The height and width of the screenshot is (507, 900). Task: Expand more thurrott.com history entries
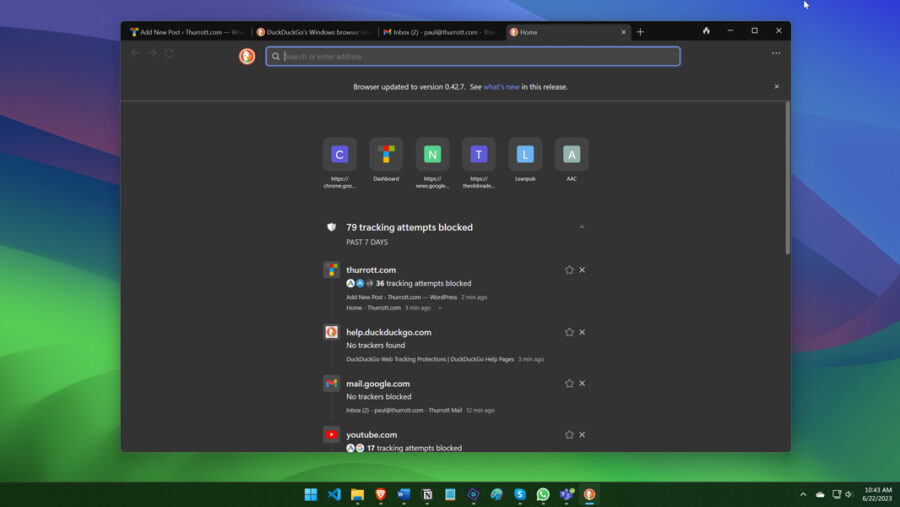click(440, 308)
